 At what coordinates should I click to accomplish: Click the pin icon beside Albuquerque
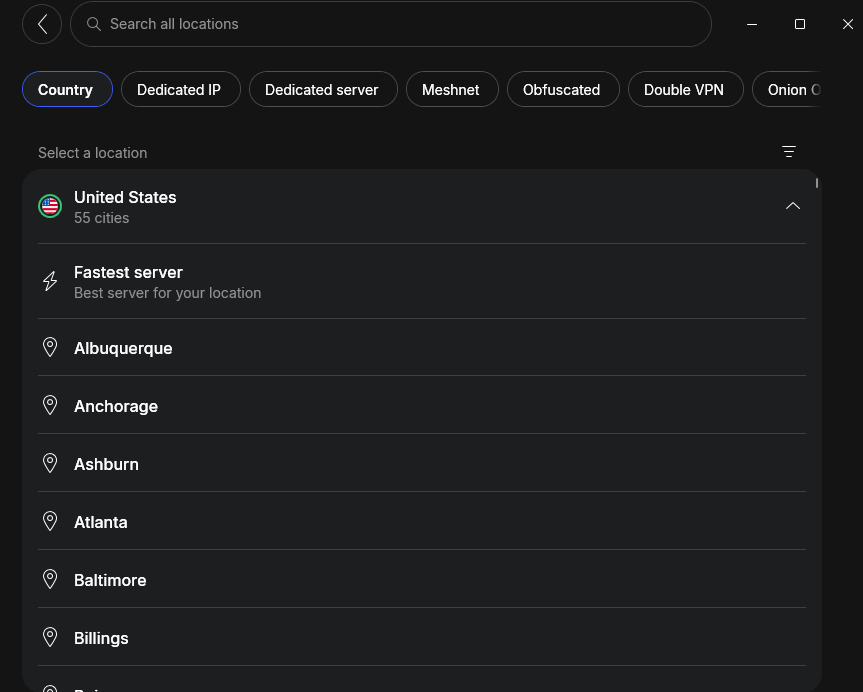coord(50,347)
